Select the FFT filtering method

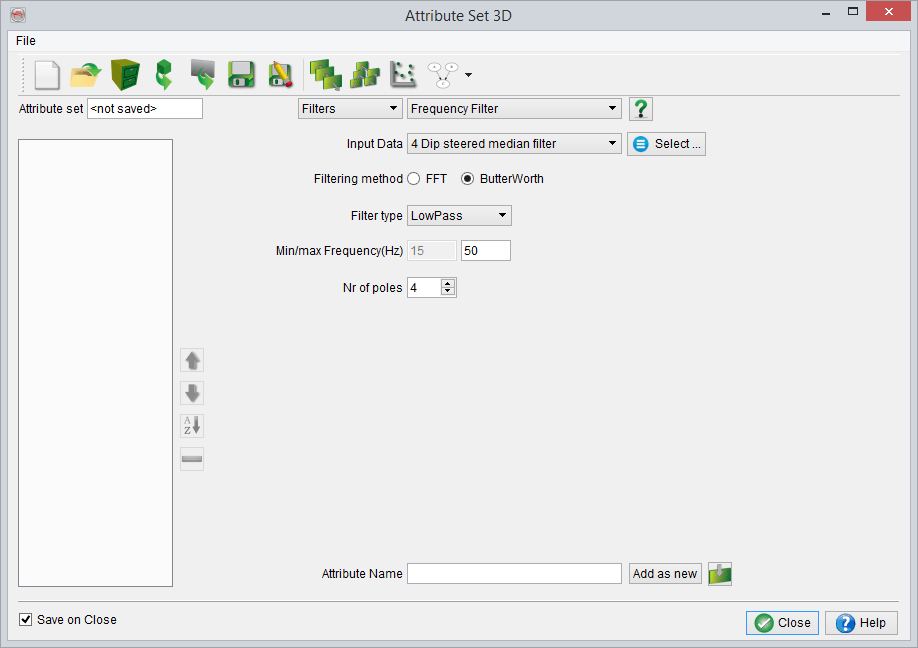click(414, 179)
